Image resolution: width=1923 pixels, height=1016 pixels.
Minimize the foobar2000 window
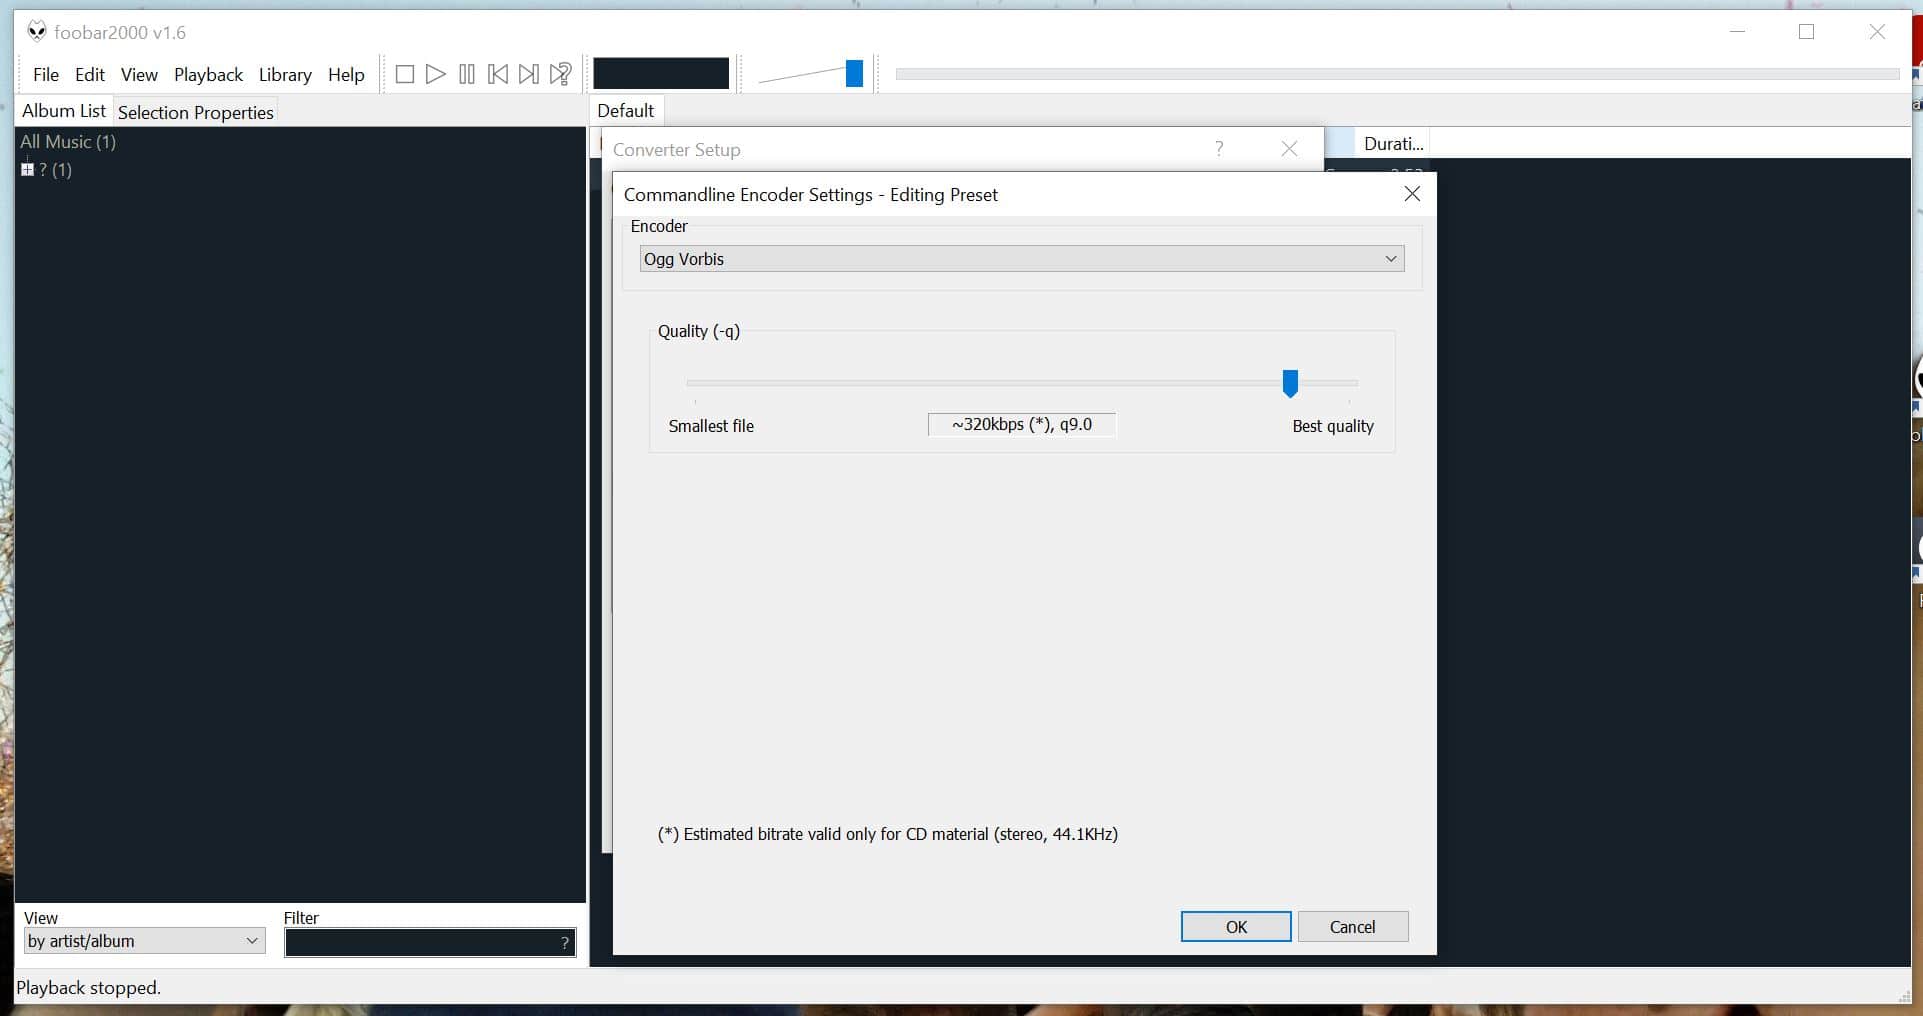[1738, 32]
